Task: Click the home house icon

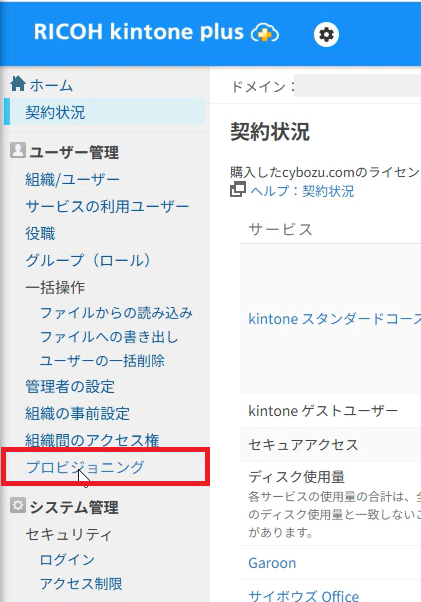Action: click(18, 84)
